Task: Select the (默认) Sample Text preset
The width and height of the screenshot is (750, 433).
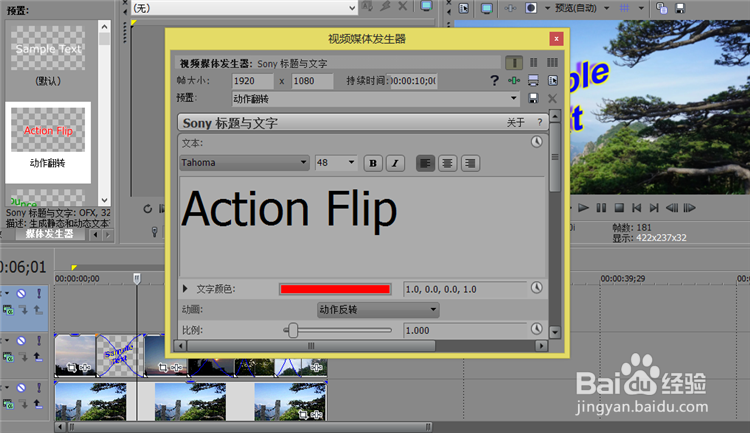Action: click(x=48, y=57)
